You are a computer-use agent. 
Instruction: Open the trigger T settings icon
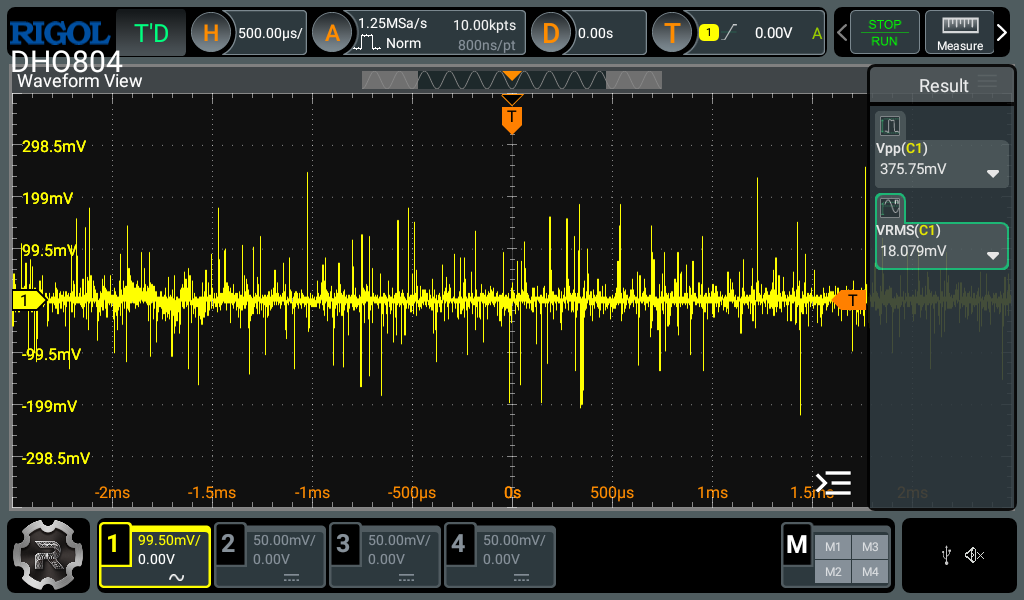(x=672, y=33)
